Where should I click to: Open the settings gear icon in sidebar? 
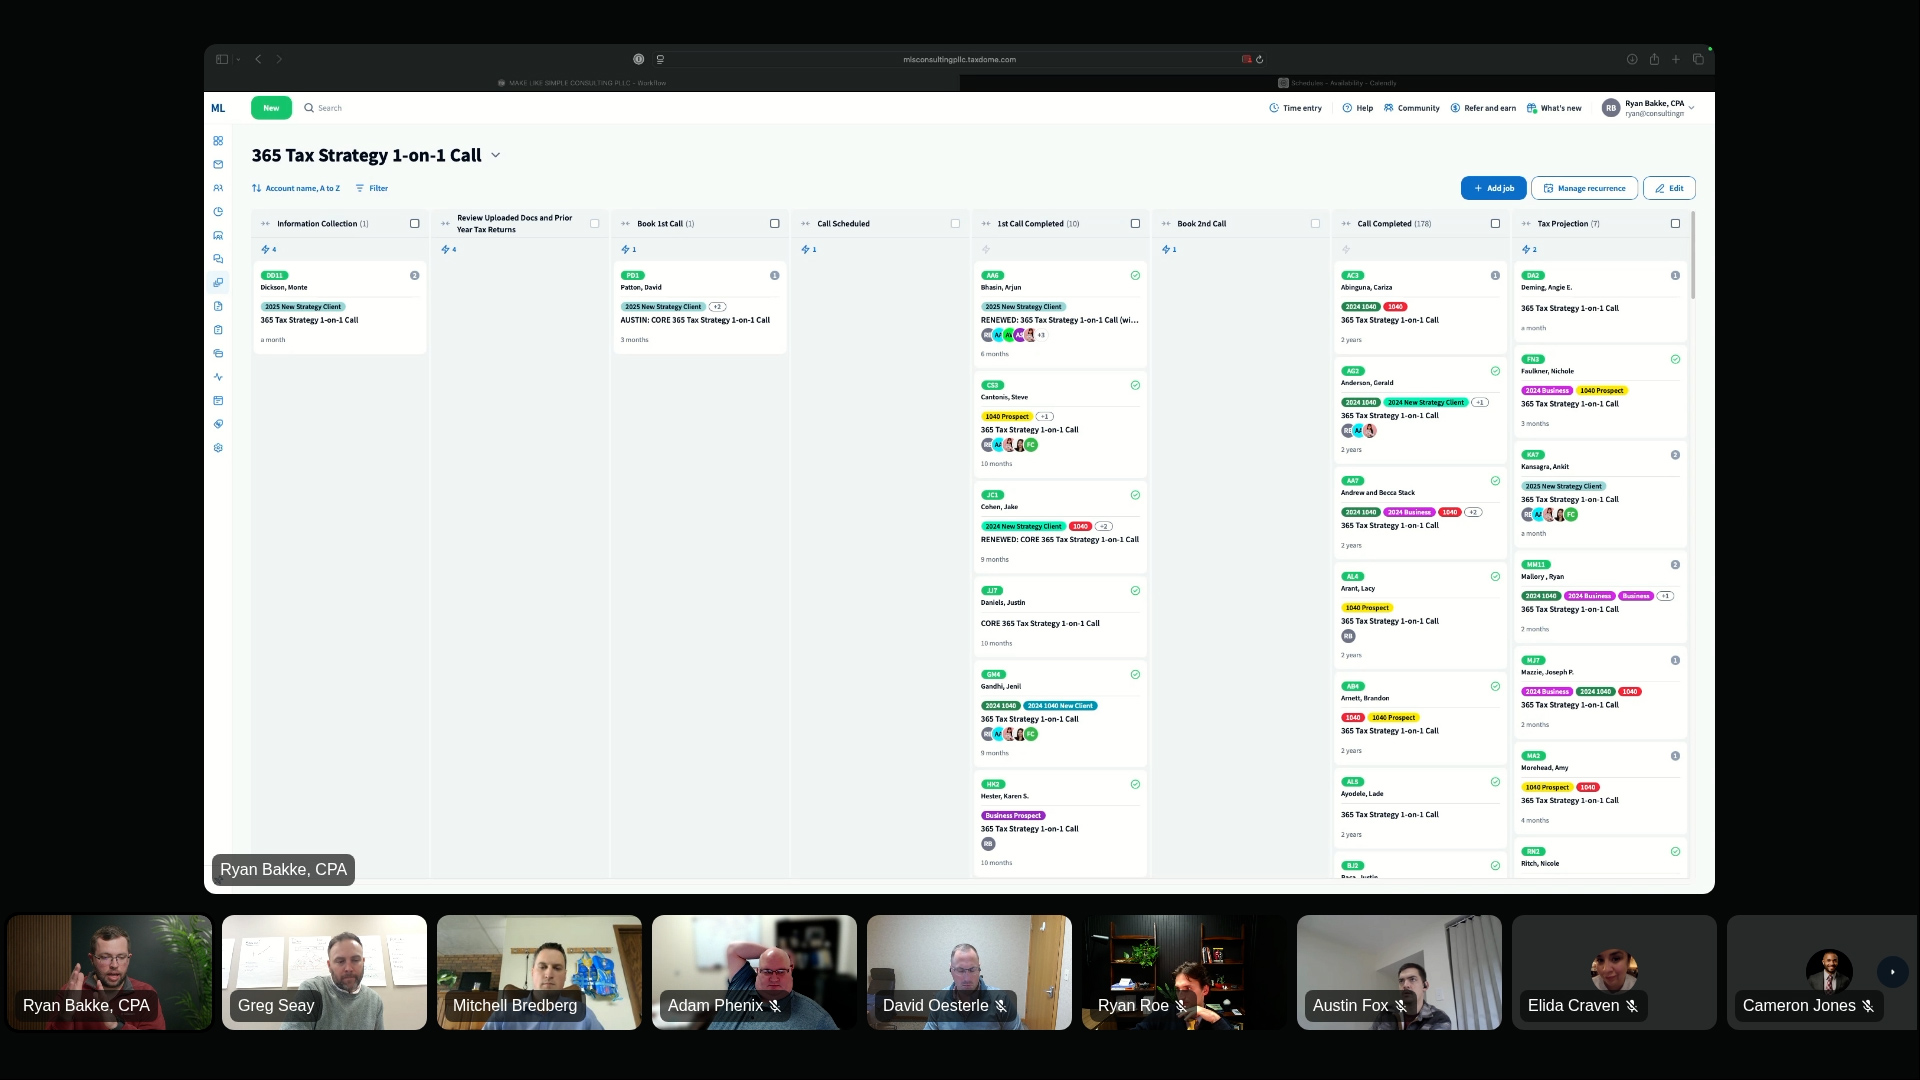pyautogui.click(x=218, y=448)
